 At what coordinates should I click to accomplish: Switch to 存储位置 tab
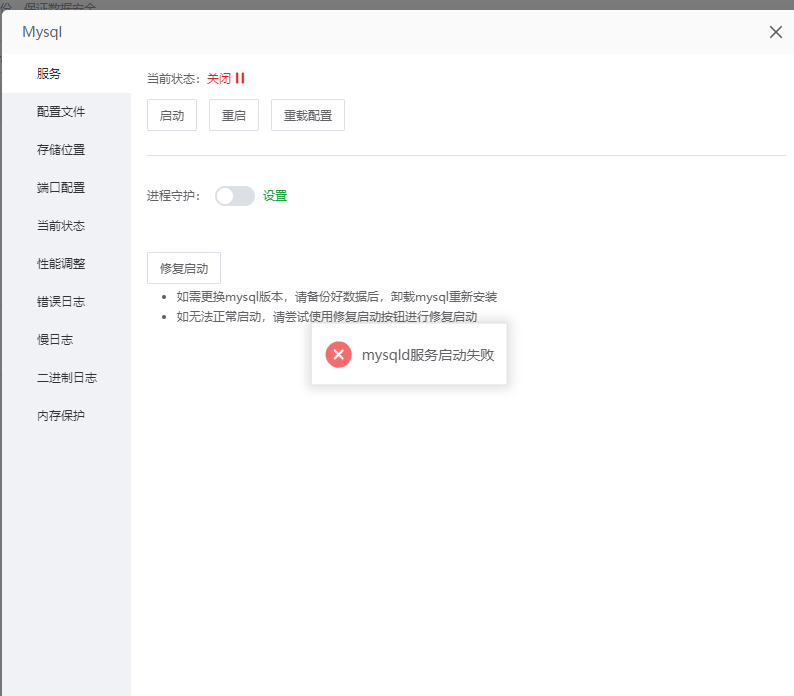(66, 149)
